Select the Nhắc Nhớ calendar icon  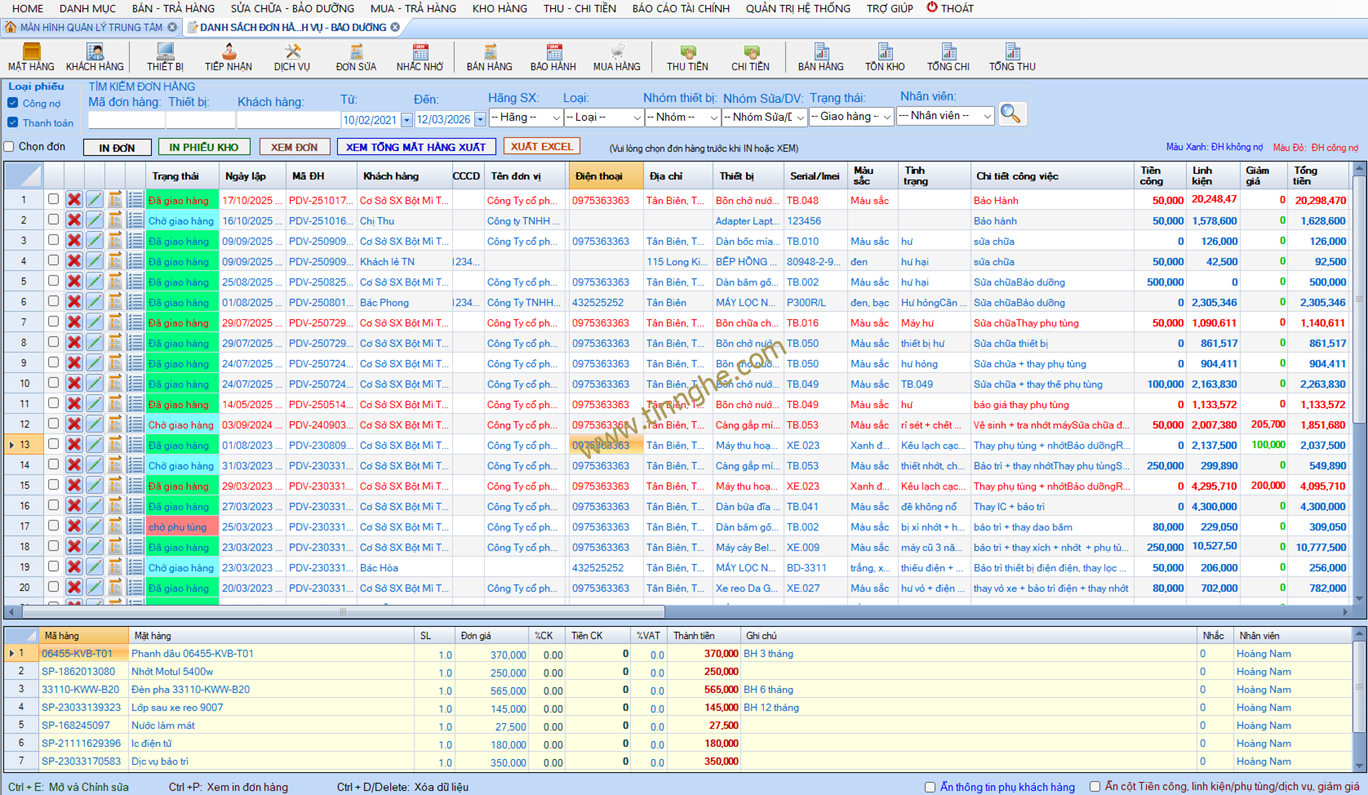click(419, 57)
